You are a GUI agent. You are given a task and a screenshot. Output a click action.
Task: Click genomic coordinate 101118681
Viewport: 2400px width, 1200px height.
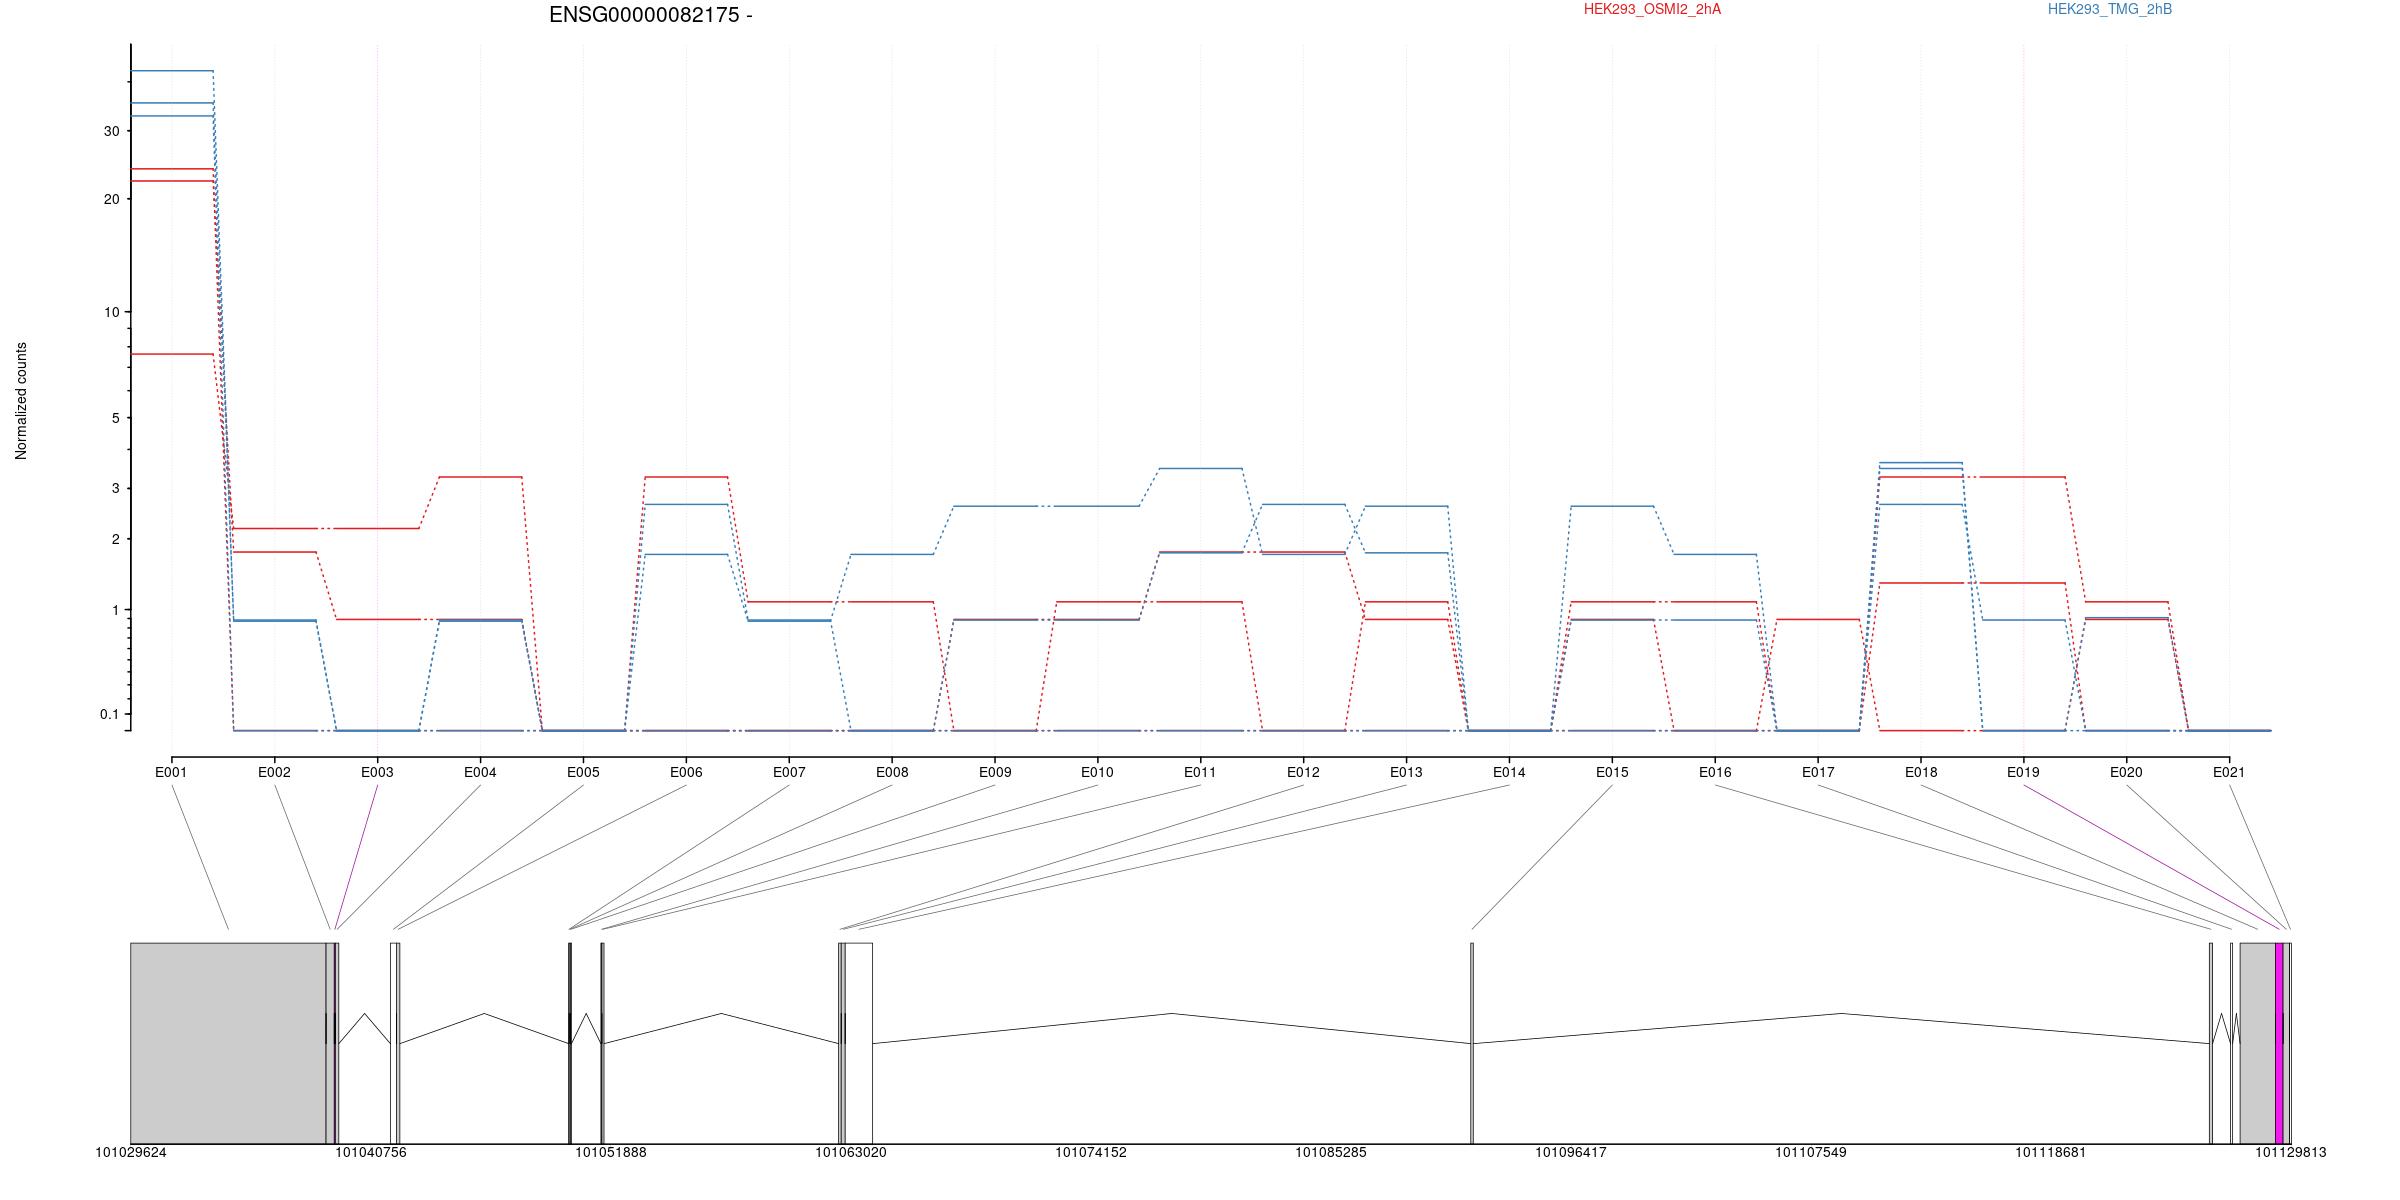tap(2051, 1153)
